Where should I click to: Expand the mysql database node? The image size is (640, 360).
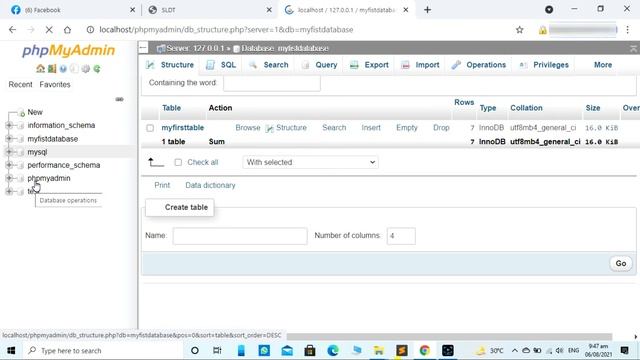[9, 152]
